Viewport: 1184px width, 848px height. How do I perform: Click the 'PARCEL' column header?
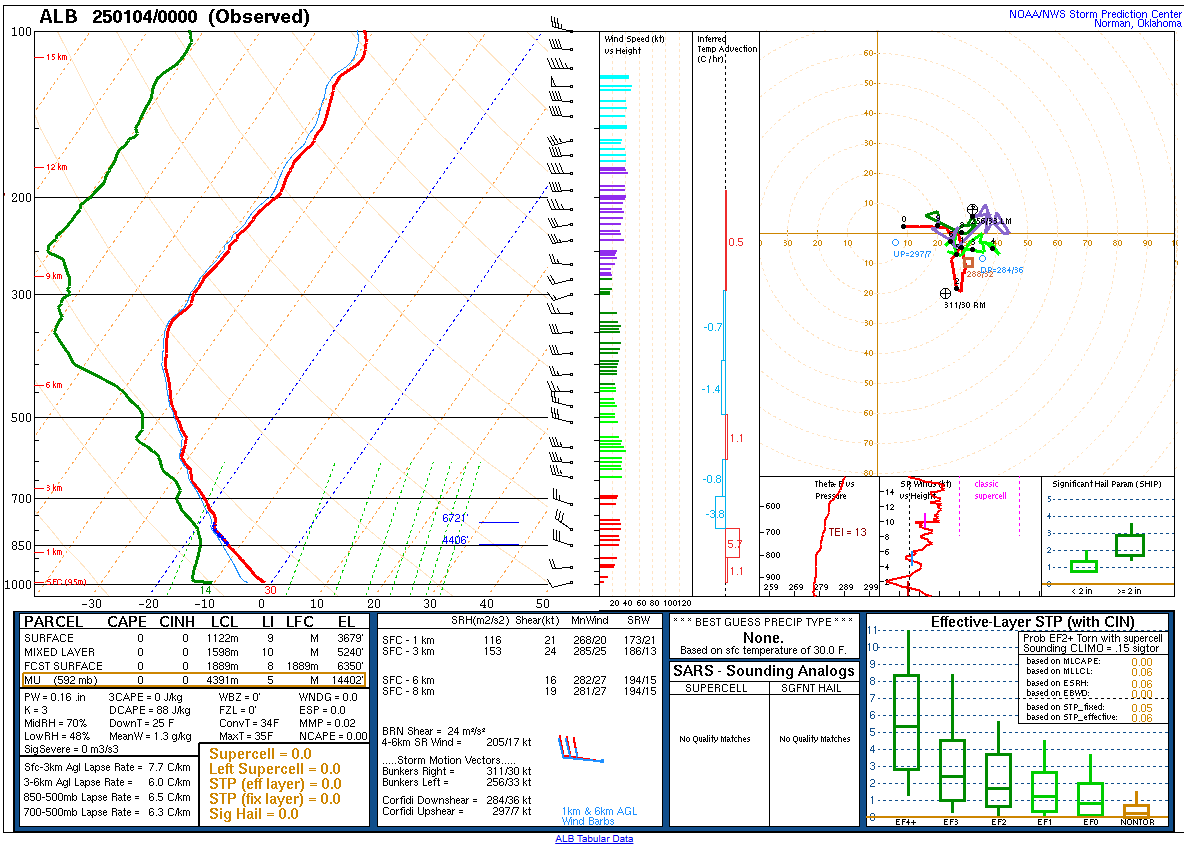[x=53, y=622]
